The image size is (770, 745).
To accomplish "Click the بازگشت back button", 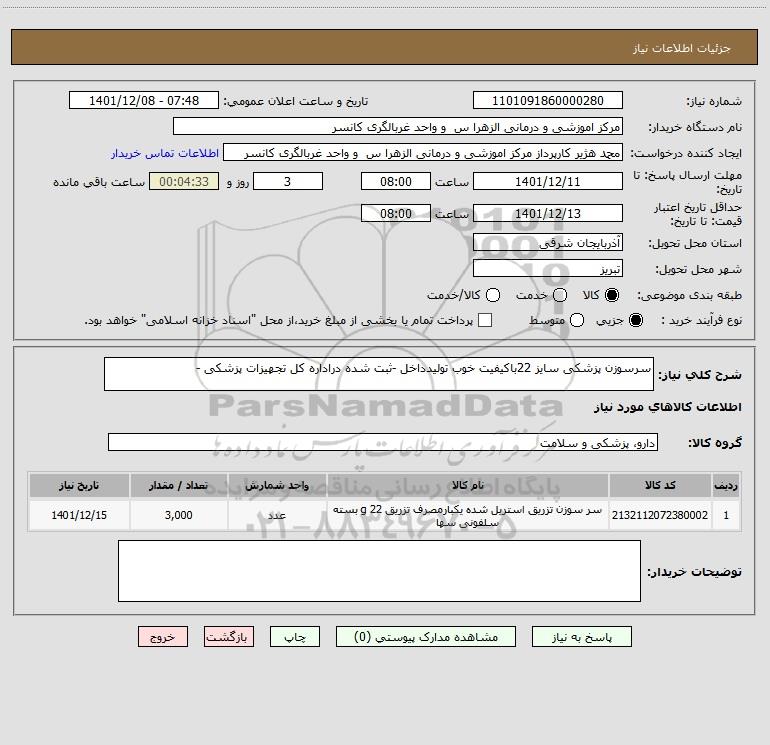I will tap(229, 637).
